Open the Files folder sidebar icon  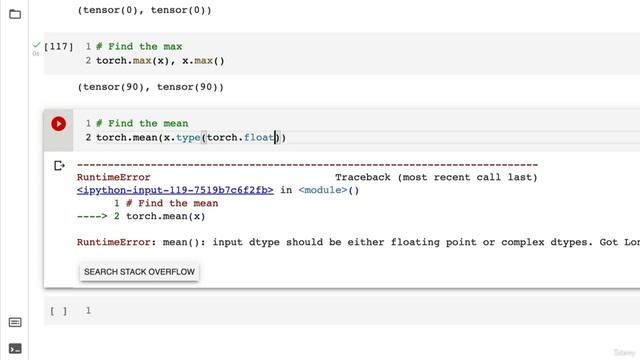pyautogui.click(x=15, y=14)
